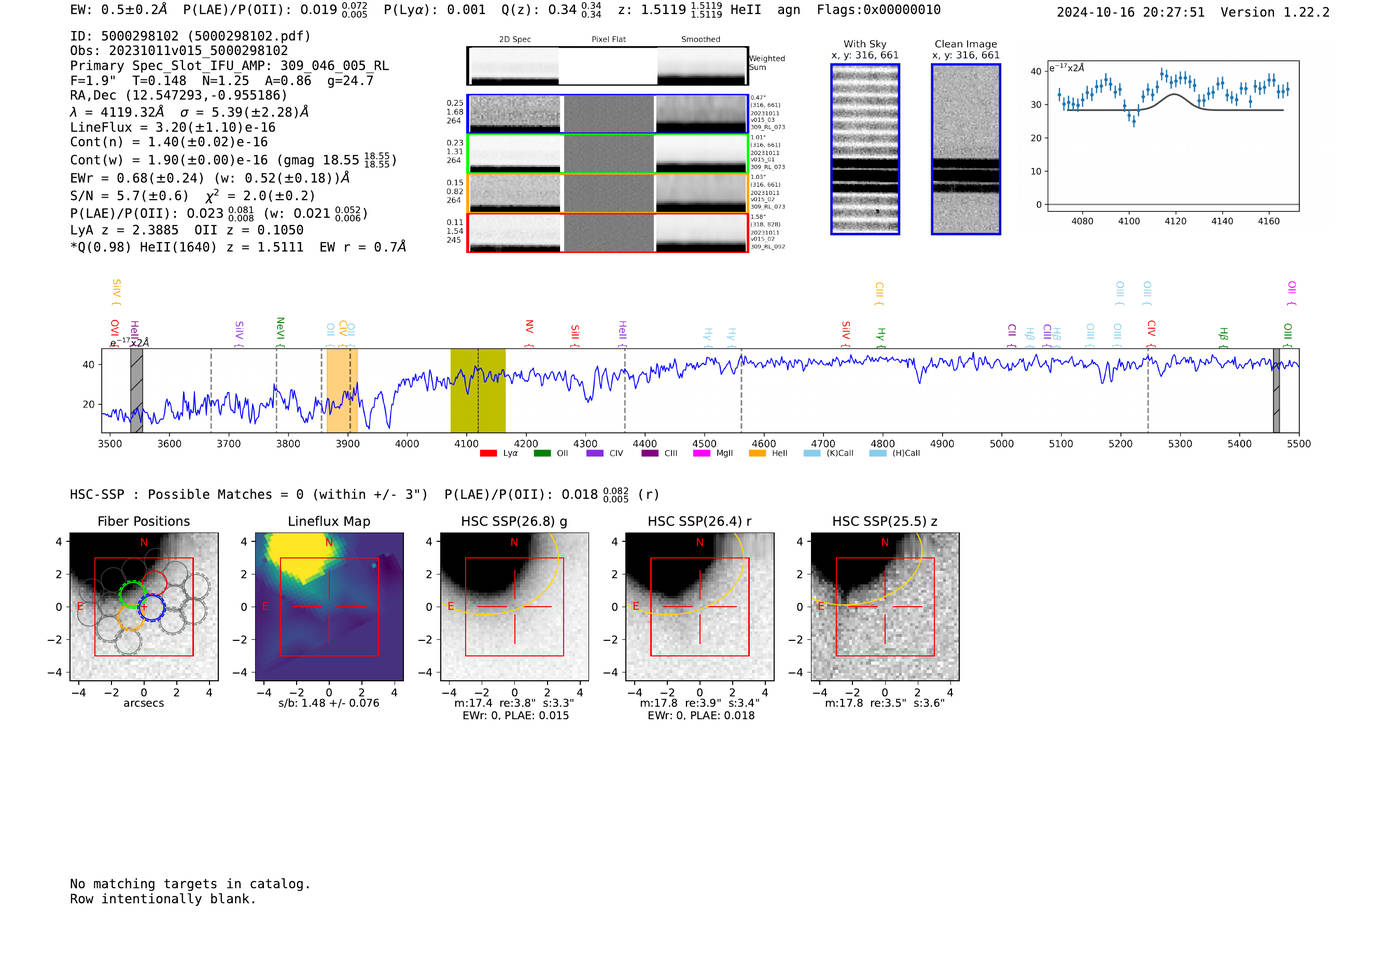Open the With Sky cutout image
The image size is (1400, 953).
click(865, 149)
